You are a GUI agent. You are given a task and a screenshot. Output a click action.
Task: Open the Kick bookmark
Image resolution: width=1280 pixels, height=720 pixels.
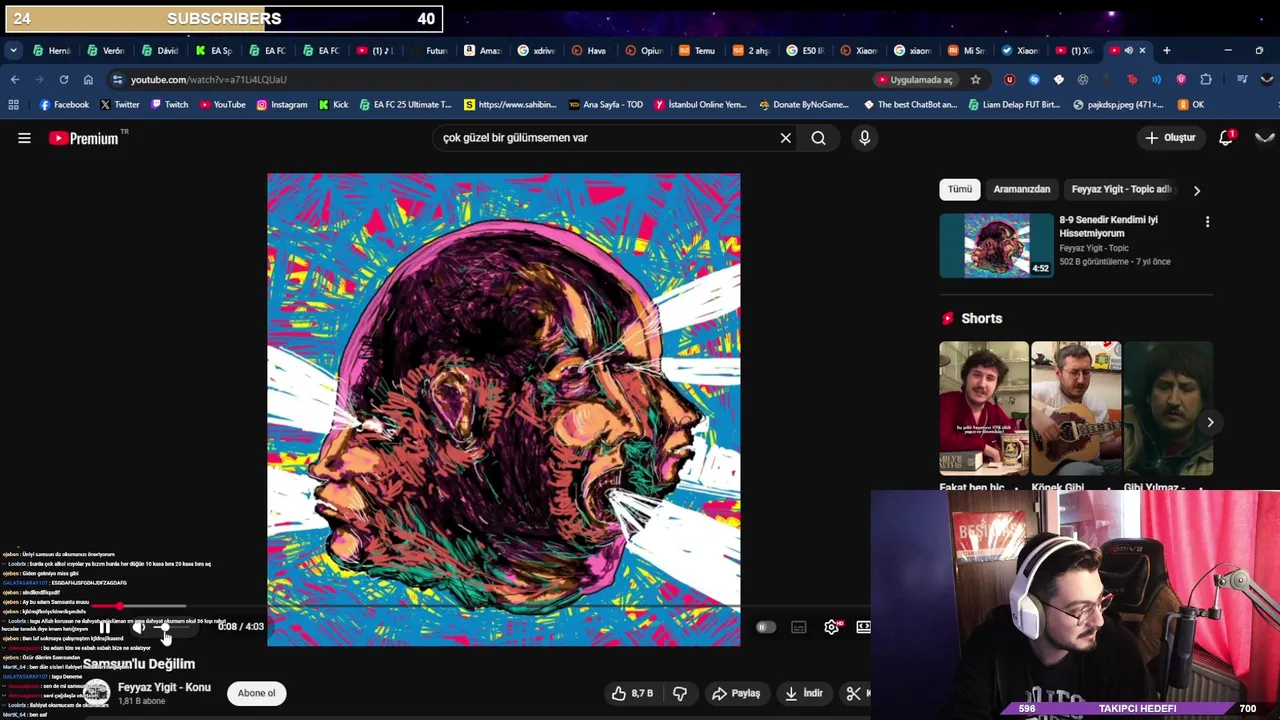tap(333, 104)
